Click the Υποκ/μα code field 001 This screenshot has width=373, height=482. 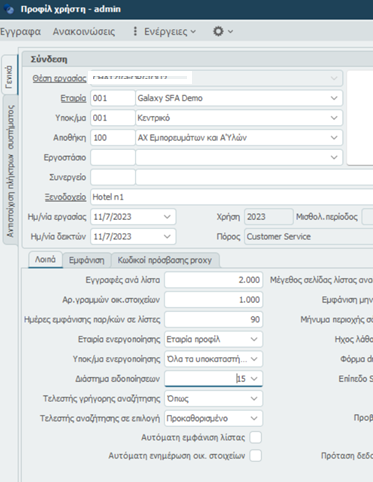(113, 118)
